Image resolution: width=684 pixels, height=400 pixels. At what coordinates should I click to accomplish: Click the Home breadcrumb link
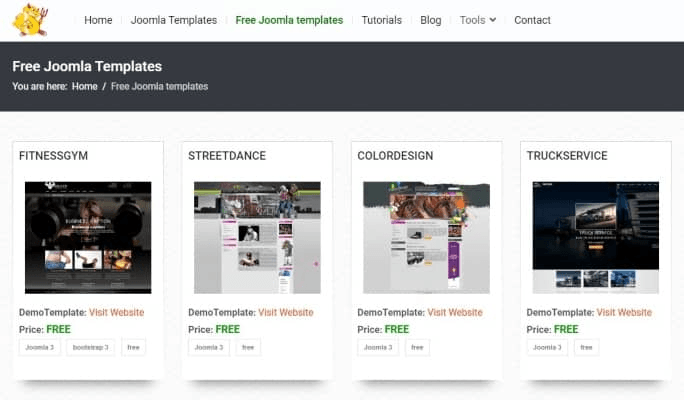tap(85, 86)
